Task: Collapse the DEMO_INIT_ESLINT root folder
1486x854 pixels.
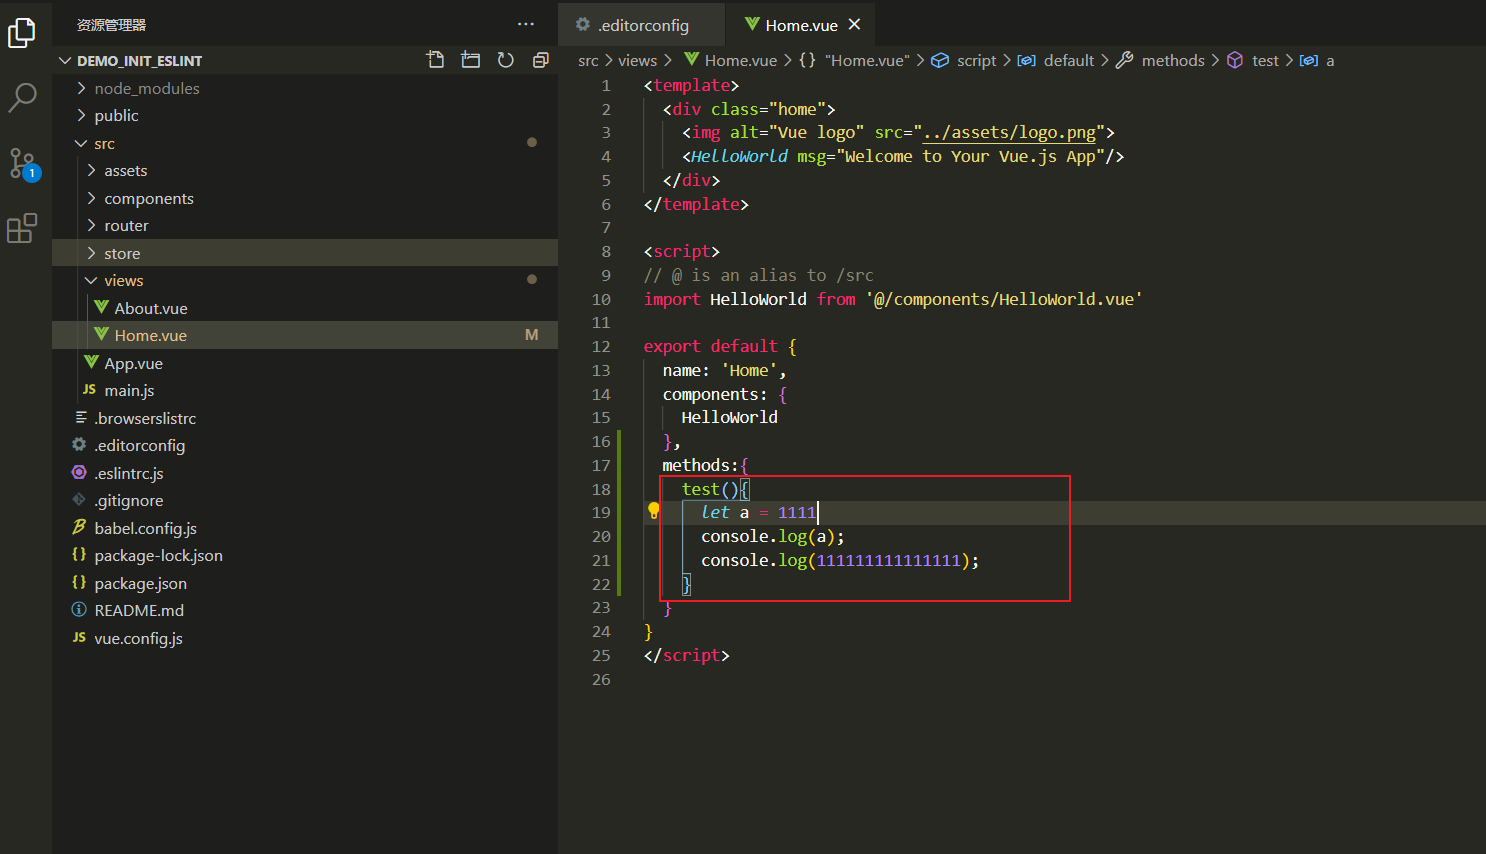Action: pos(65,61)
